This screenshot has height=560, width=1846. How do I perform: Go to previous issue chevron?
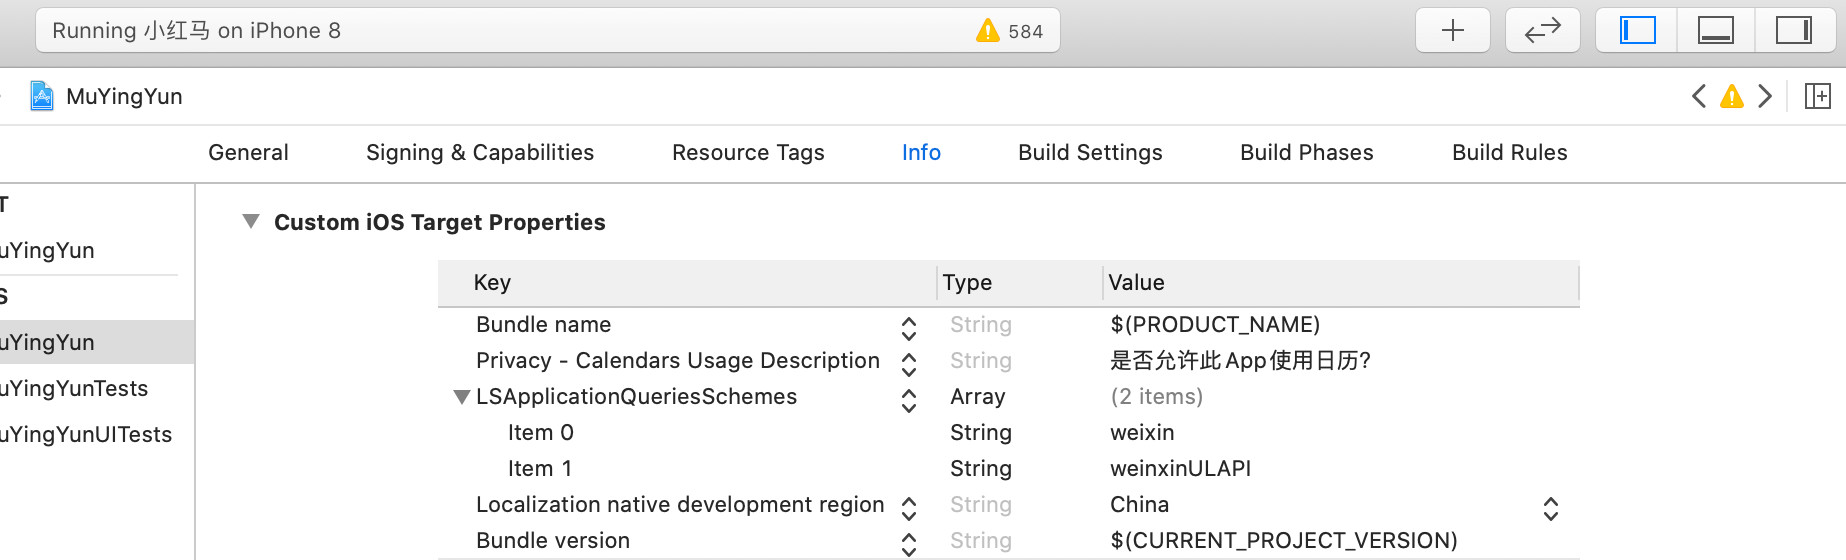point(1698,96)
